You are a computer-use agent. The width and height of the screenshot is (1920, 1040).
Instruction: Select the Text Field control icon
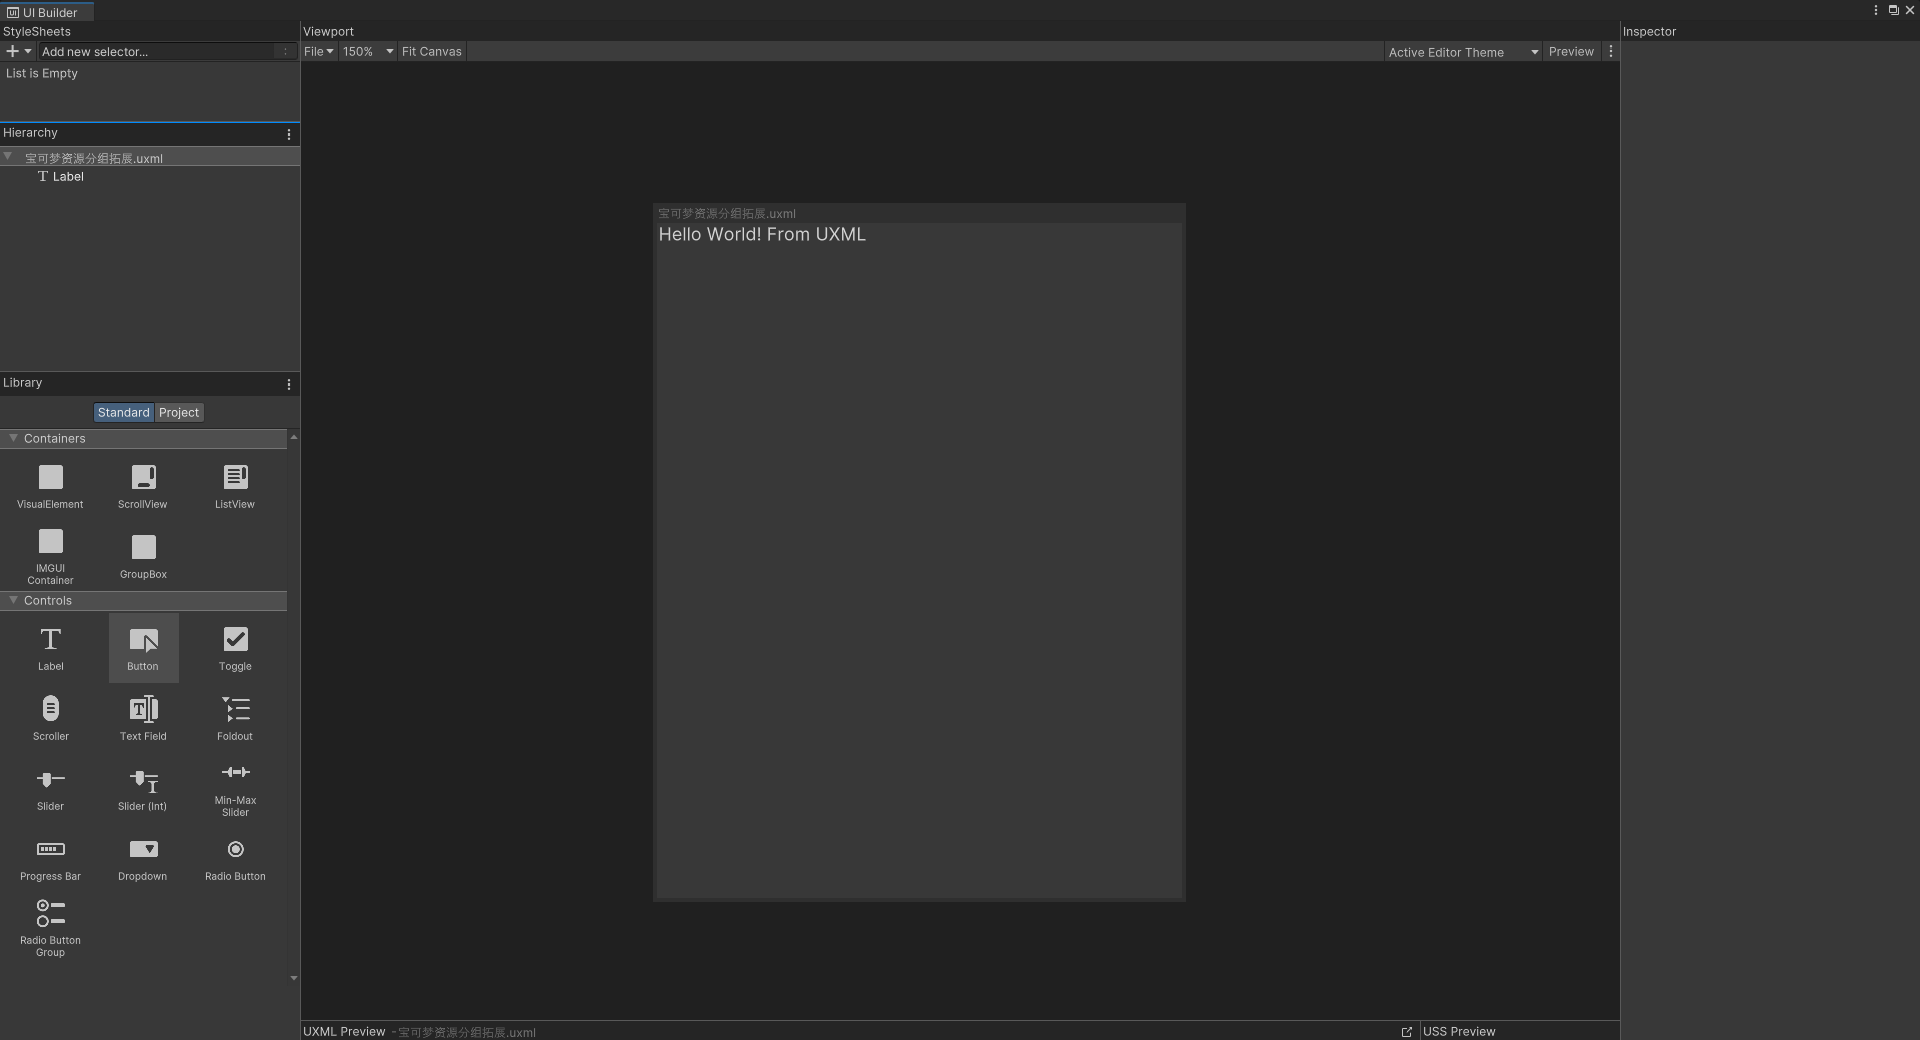click(143, 710)
